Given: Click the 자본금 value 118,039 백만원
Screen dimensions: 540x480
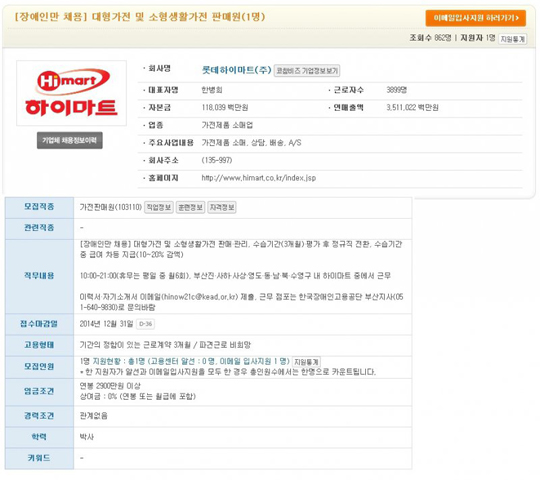Looking at the screenshot, I should tap(225, 108).
